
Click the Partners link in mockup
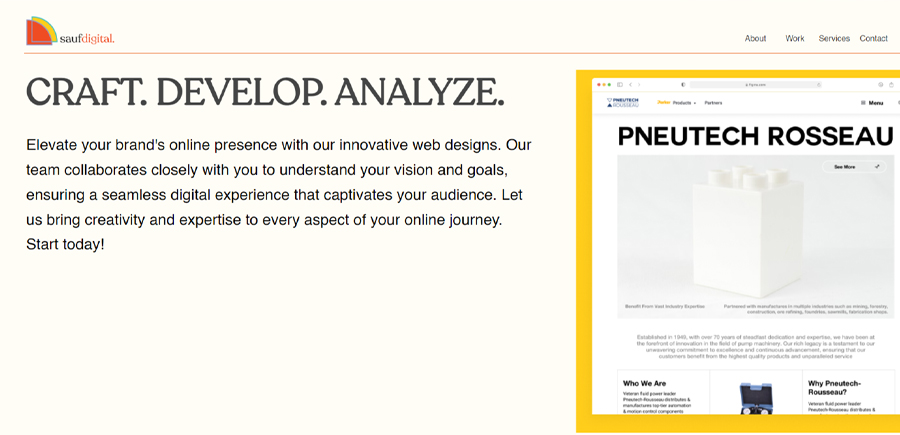click(x=713, y=102)
